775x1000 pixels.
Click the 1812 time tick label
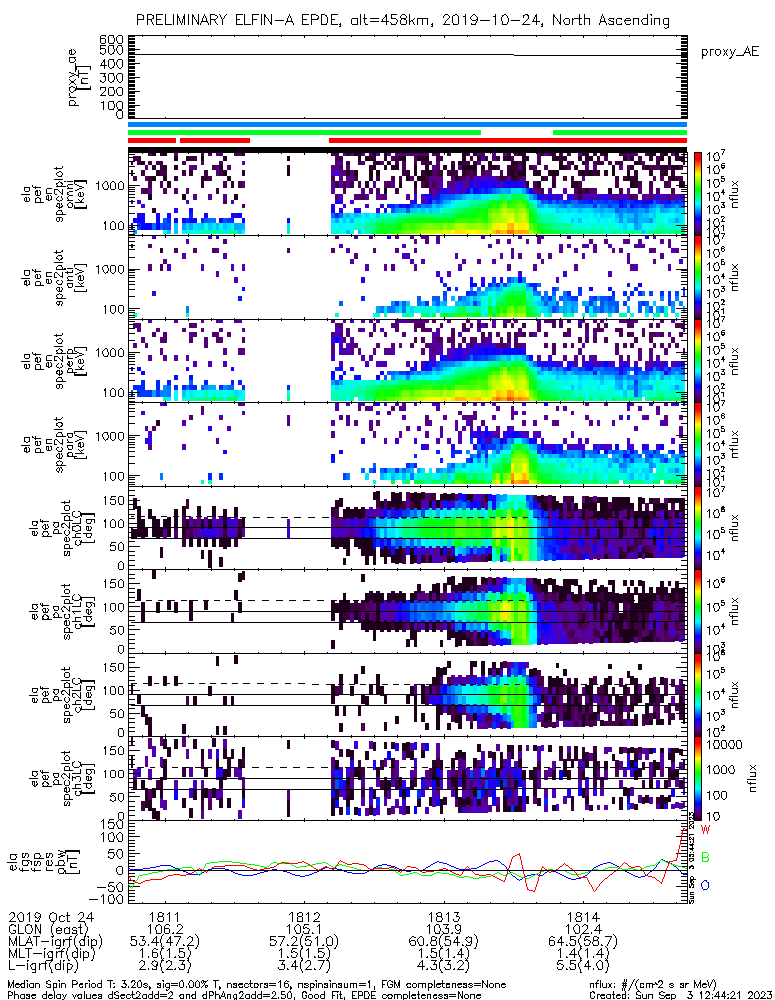tap(304, 917)
